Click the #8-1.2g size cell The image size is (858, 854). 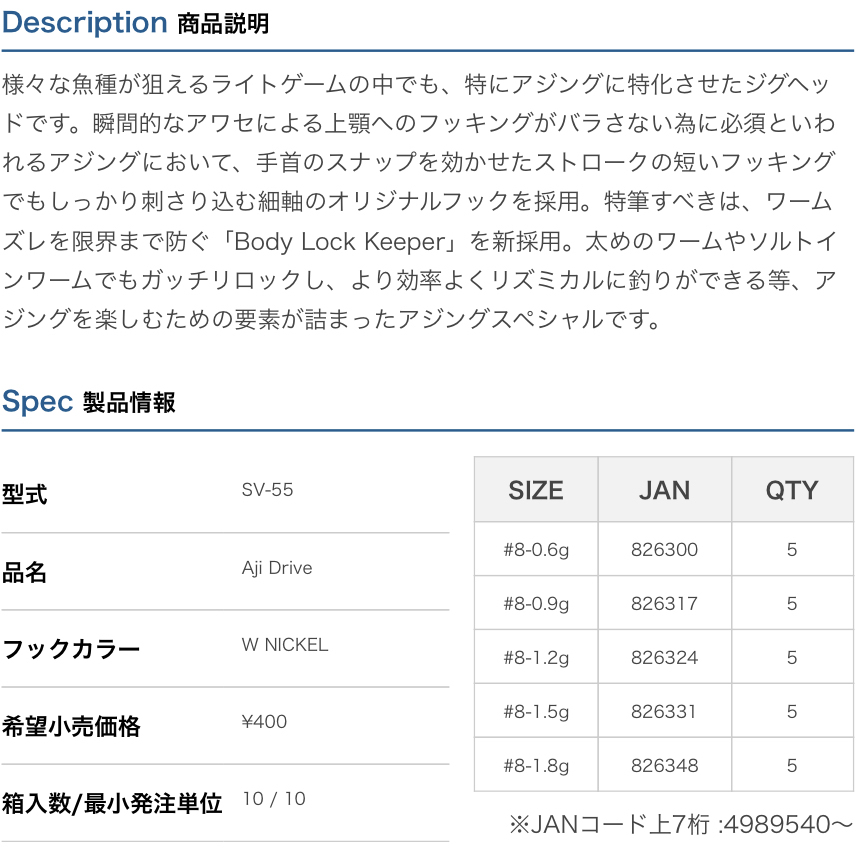coord(536,657)
